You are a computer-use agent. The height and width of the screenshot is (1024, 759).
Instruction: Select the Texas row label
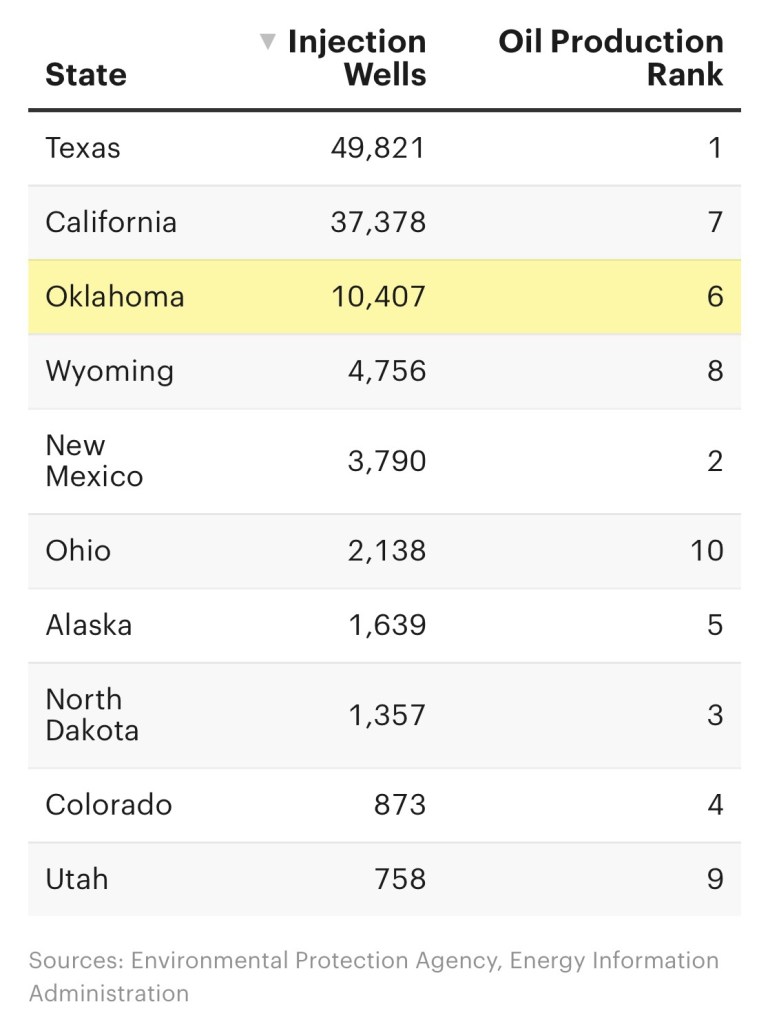click(x=83, y=148)
